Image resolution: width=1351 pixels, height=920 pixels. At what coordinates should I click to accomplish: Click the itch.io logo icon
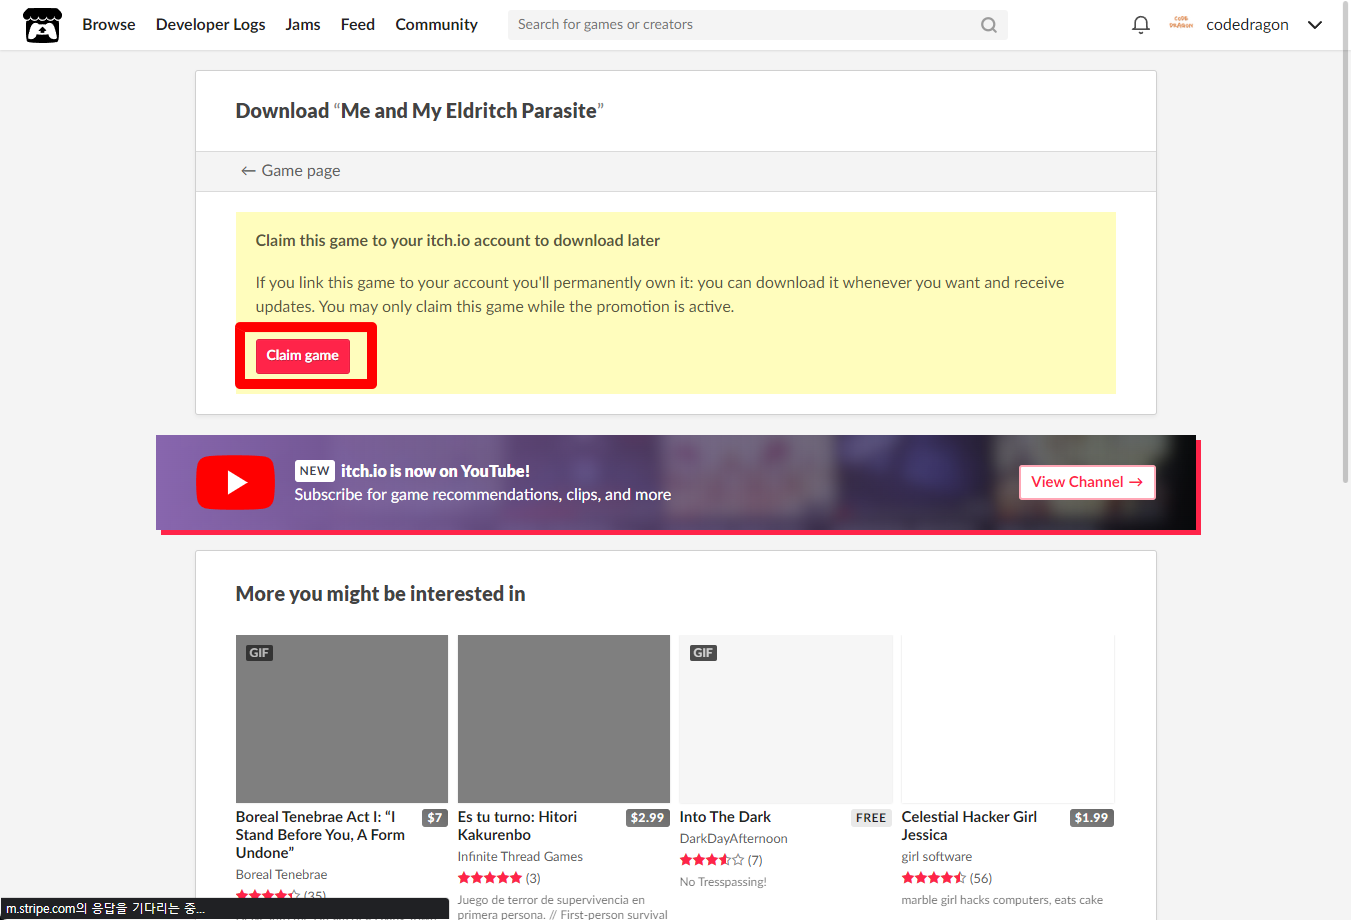(x=42, y=25)
